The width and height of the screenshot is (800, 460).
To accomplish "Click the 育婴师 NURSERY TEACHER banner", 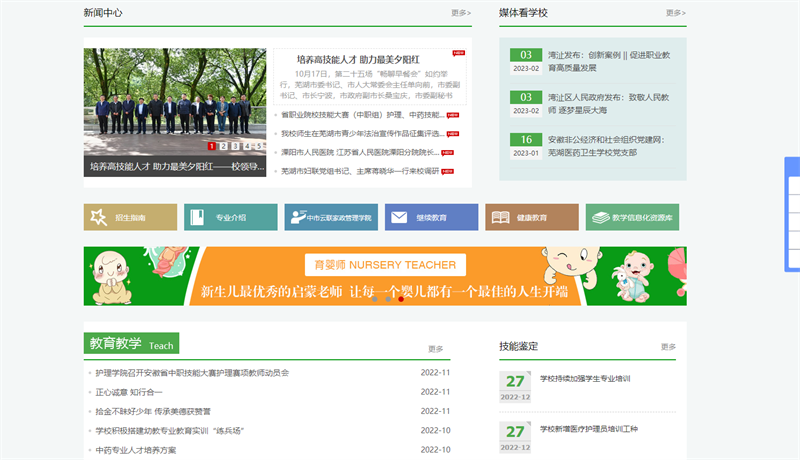I will click(385, 276).
